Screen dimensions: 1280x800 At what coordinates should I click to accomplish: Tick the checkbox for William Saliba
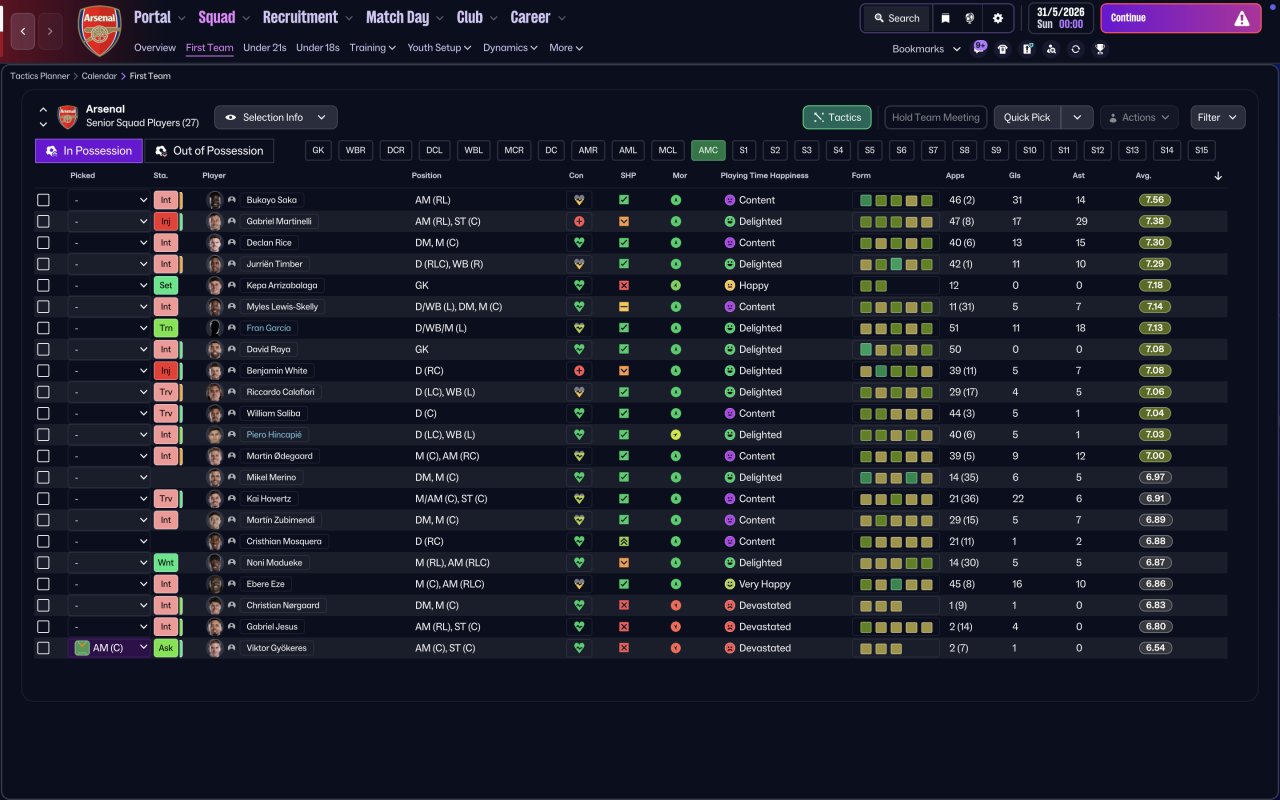click(43, 413)
